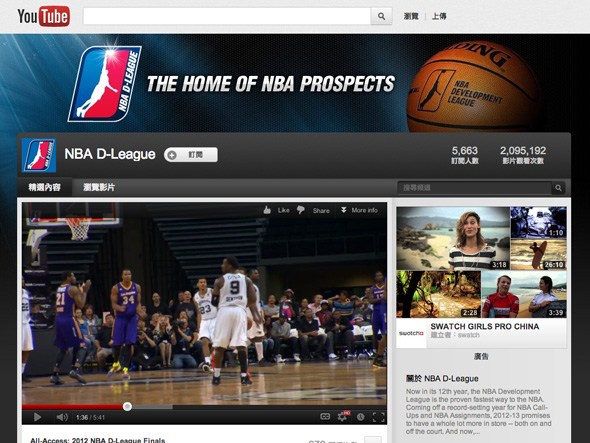Click the NBA D-League channel avatar
Image resolution: width=590 pixels, height=443 pixels.
39,155
